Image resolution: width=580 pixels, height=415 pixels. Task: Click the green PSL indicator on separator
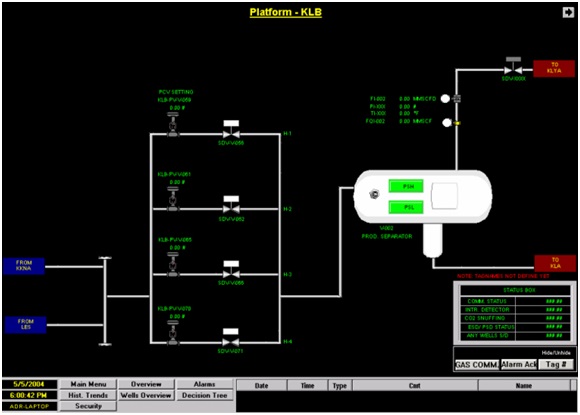406,207
